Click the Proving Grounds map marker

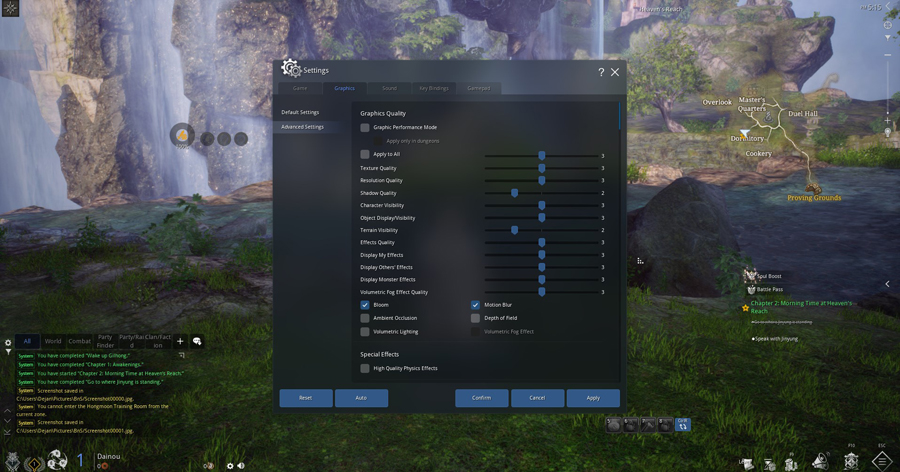(x=813, y=188)
